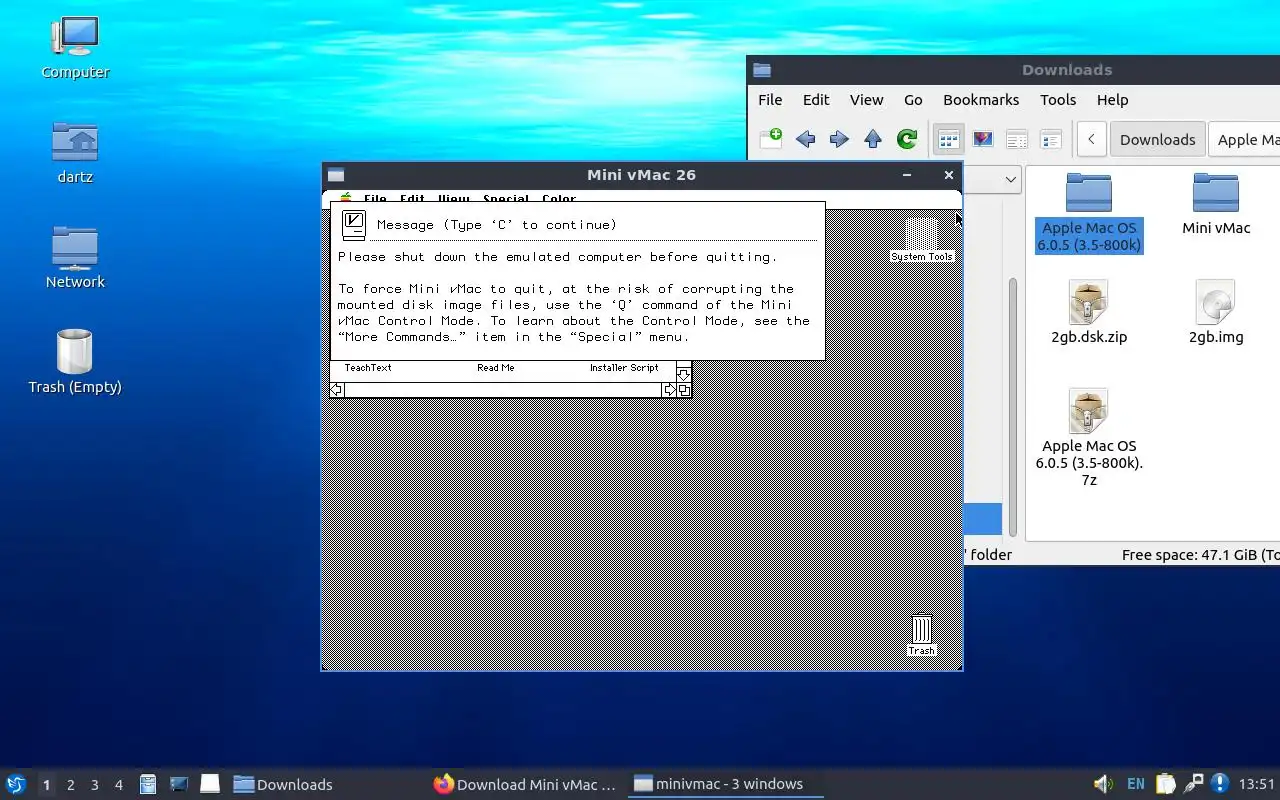1280x800 pixels.
Task: Click New Tab icon in Downloads toolbar
Action: tap(771, 139)
